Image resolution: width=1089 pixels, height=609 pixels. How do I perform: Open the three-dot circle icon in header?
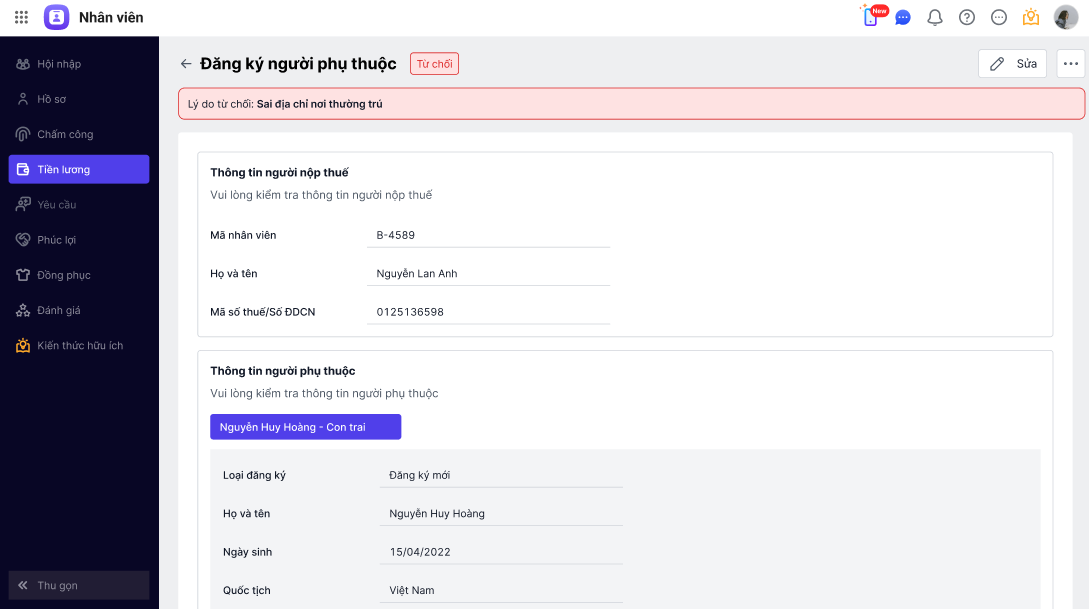[999, 17]
